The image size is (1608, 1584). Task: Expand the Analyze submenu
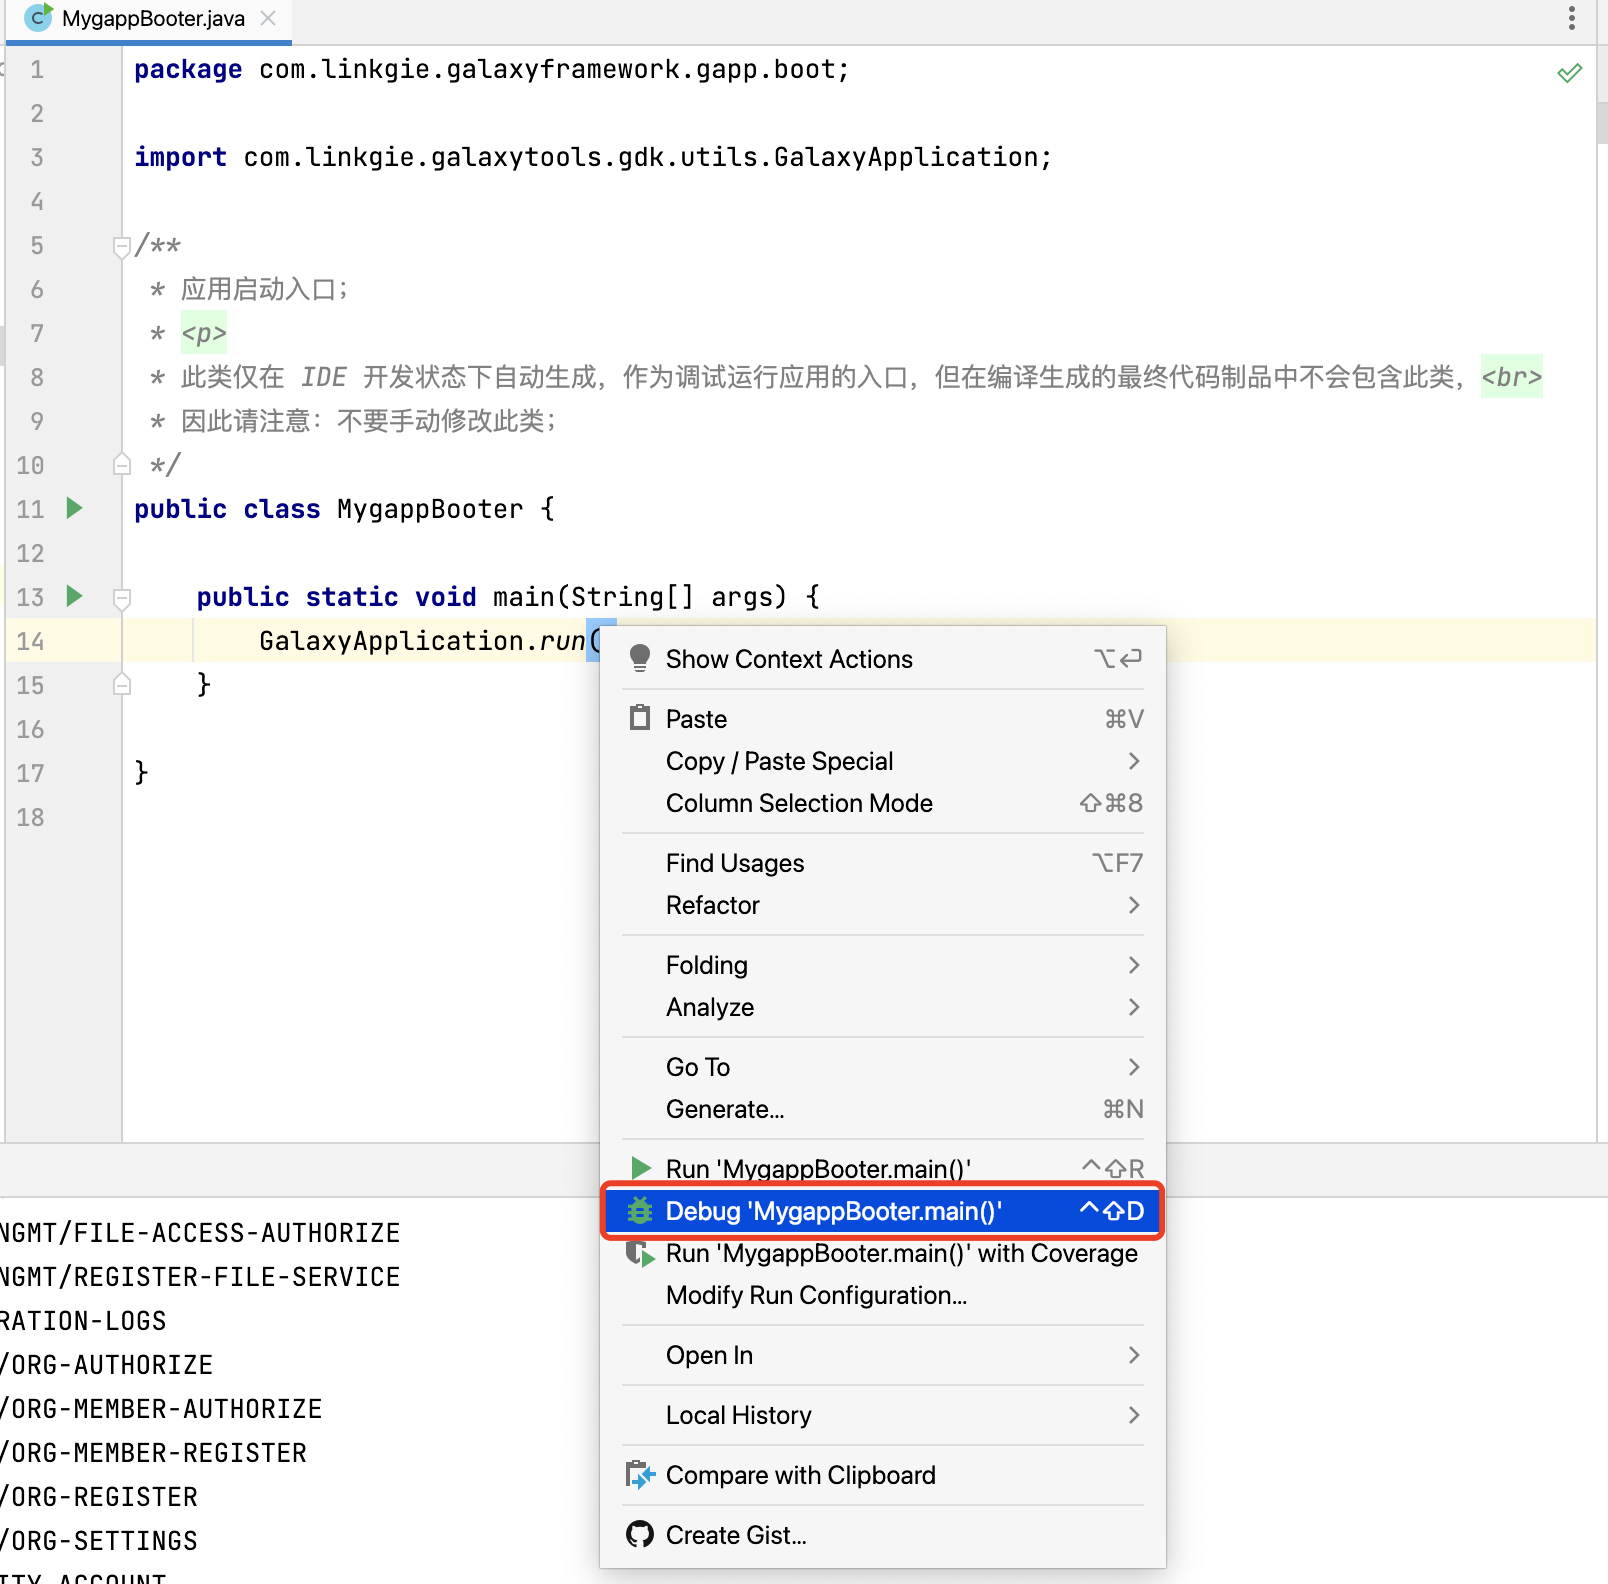point(883,1007)
